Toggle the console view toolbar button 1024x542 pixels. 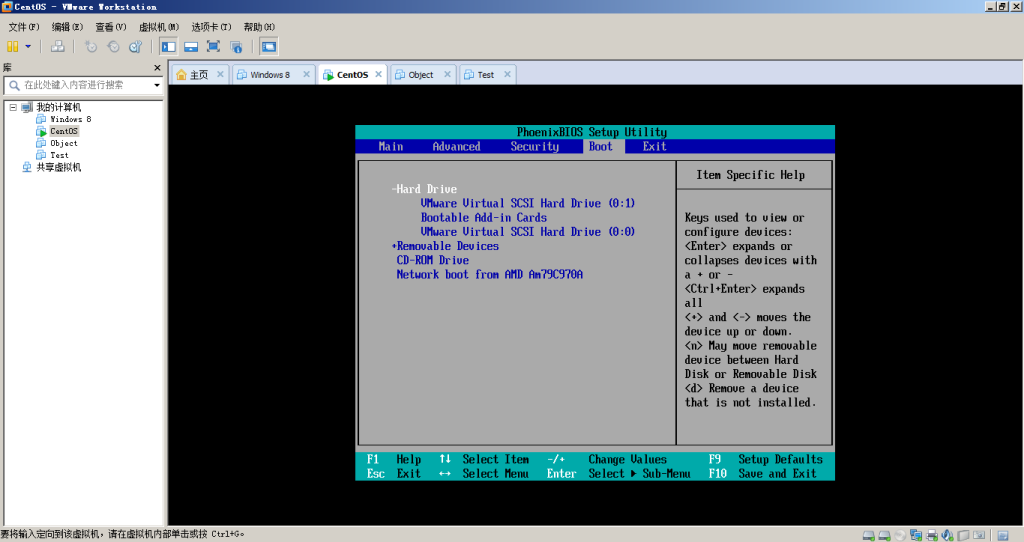coord(268,46)
